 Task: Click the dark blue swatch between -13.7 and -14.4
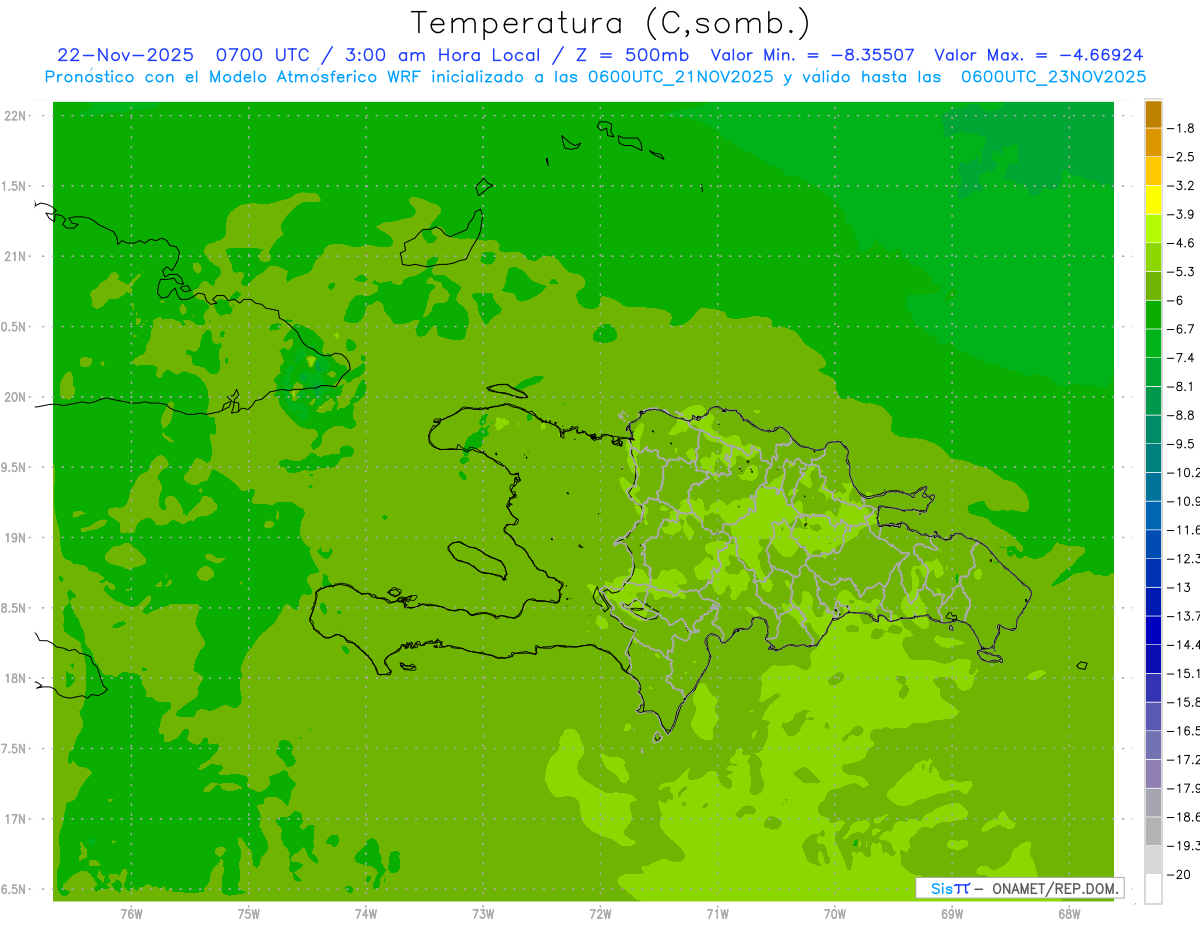click(1153, 631)
